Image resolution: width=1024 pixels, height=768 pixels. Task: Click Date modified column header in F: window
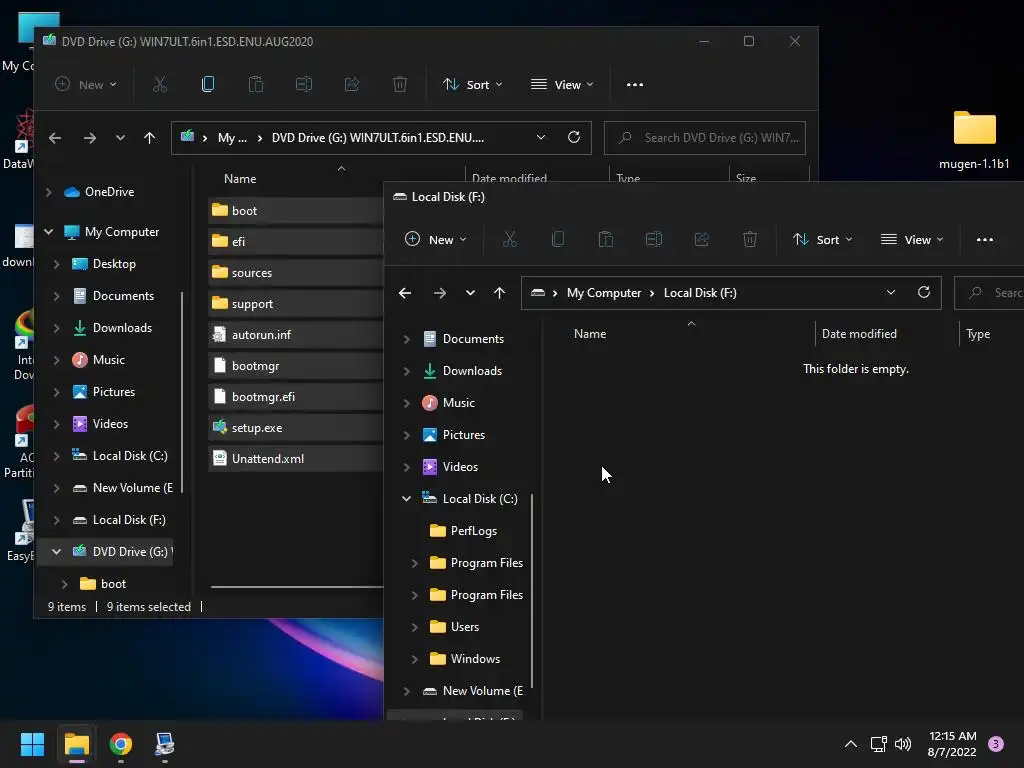(x=859, y=334)
